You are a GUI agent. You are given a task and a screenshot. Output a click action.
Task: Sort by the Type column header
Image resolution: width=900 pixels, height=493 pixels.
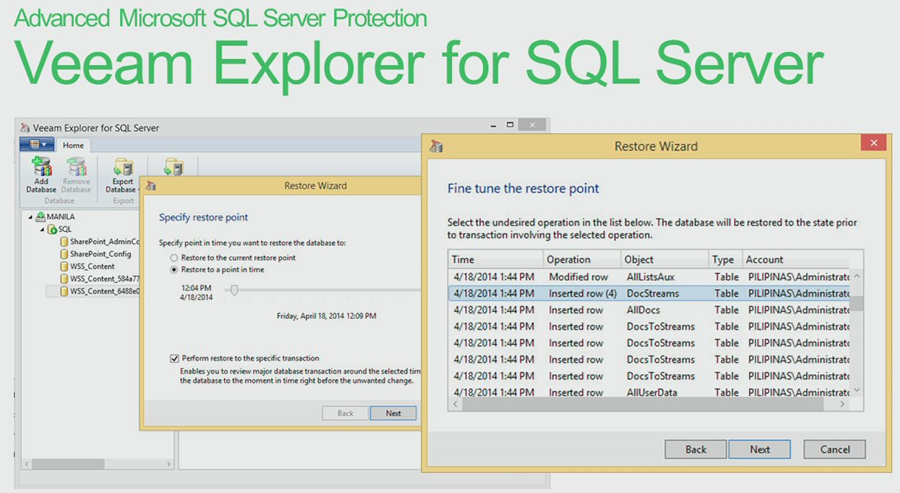726,259
